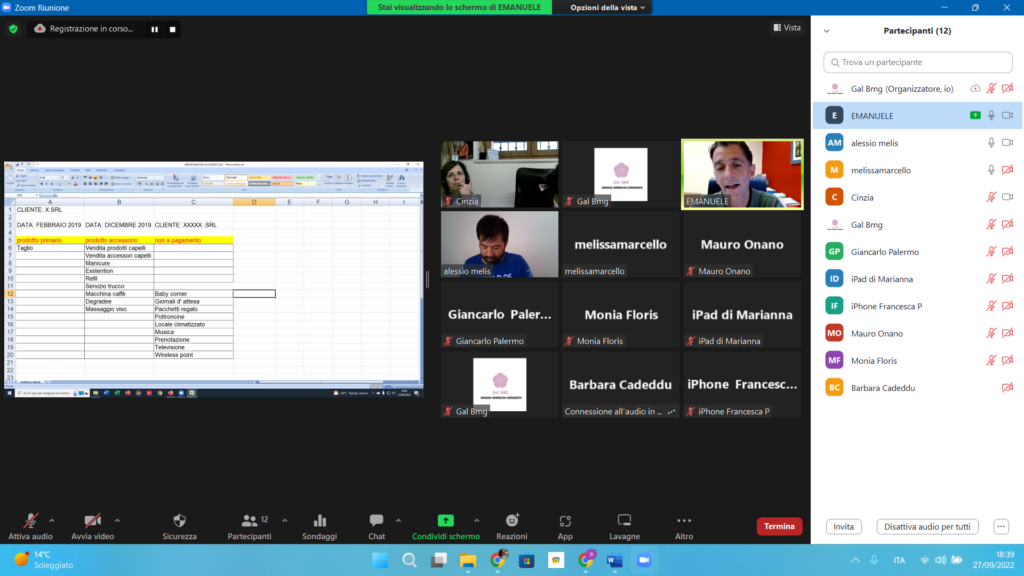
Task: Open video options arrow beside Avvia video
Action: pyautogui.click(x=117, y=520)
